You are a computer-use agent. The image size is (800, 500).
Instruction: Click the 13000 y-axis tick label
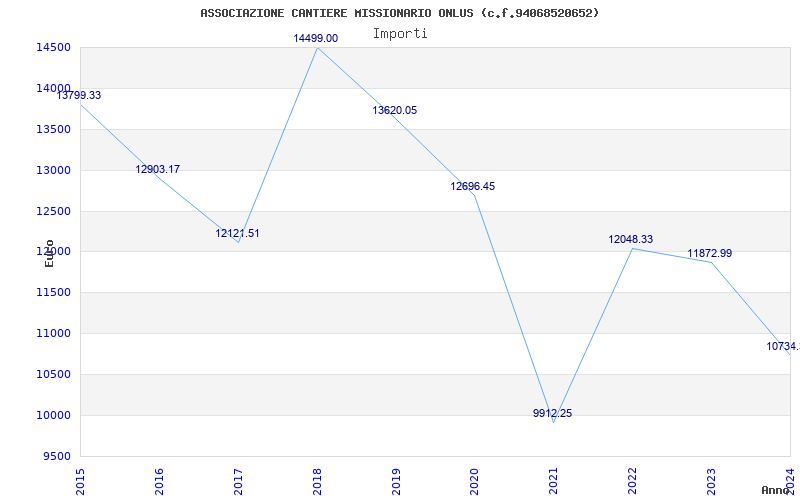53,170
